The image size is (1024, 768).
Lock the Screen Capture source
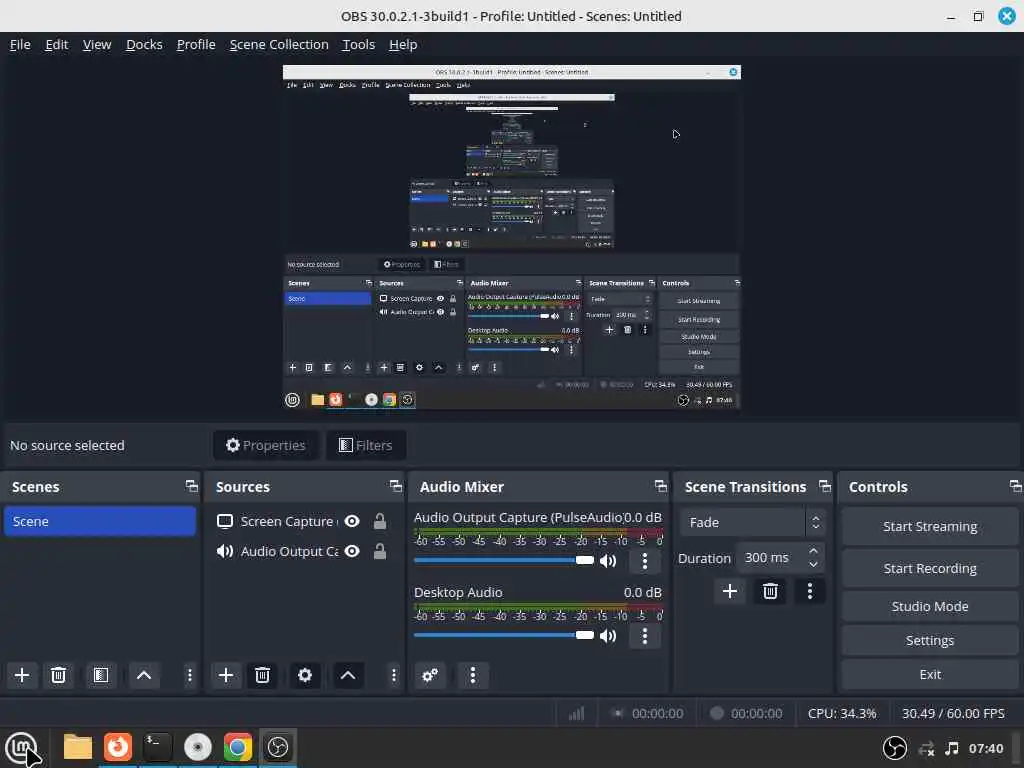pos(379,520)
